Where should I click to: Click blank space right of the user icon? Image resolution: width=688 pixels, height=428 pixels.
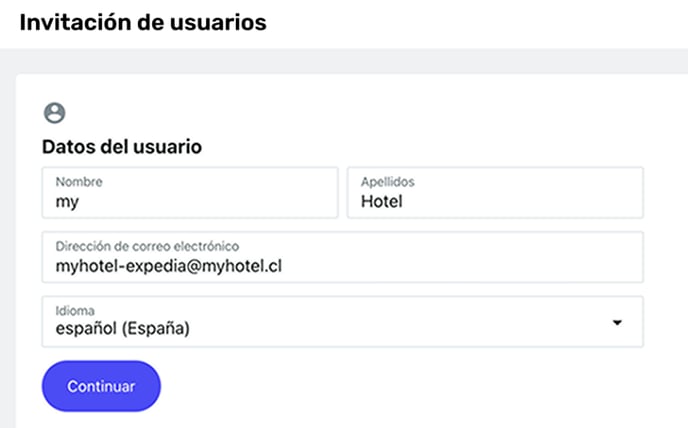click(x=351, y=113)
